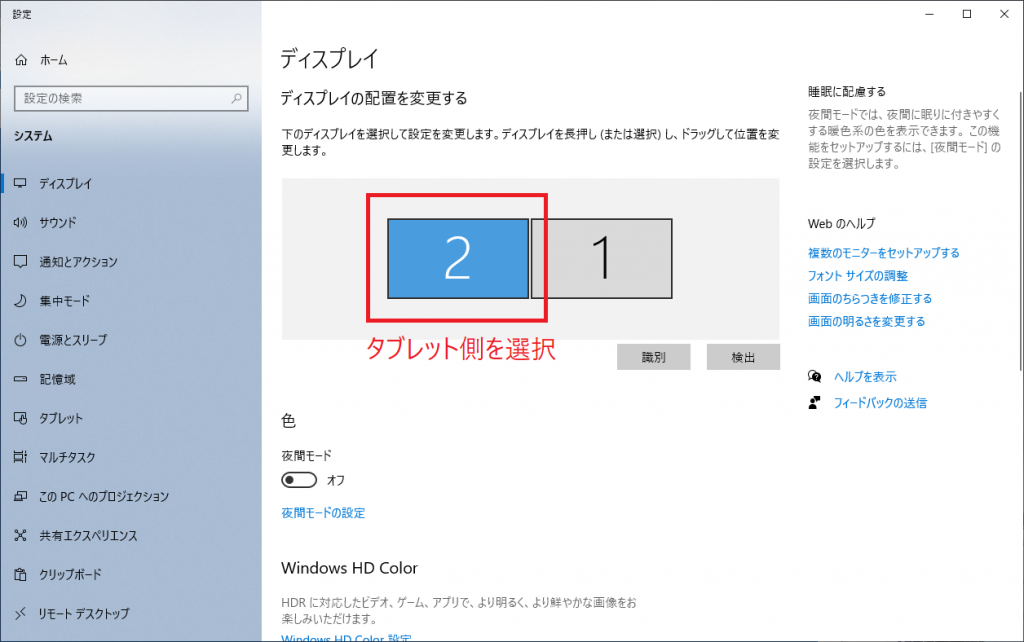This screenshot has height=642, width=1024.
Task: Open サウンド settings category
Action: (x=57, y=223)
